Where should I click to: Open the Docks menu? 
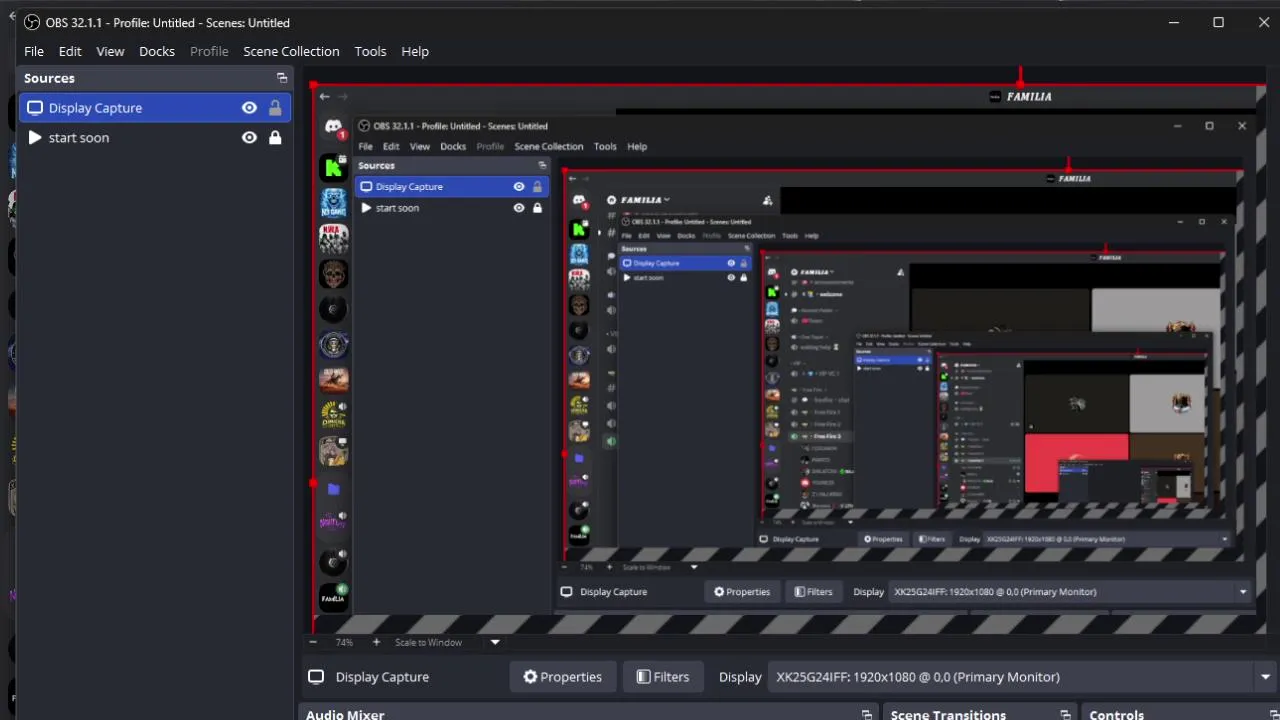point(157,51)
